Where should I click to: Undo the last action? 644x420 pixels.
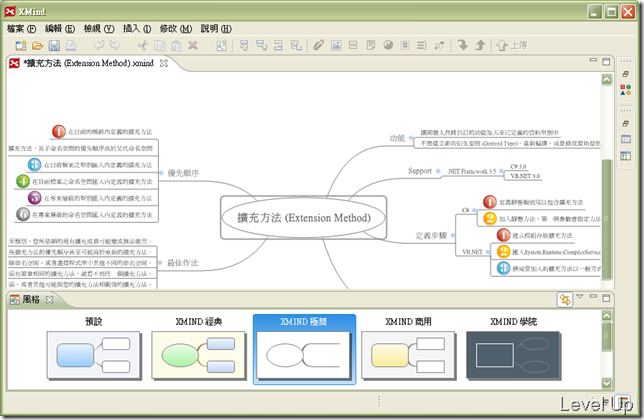(99, 45)
